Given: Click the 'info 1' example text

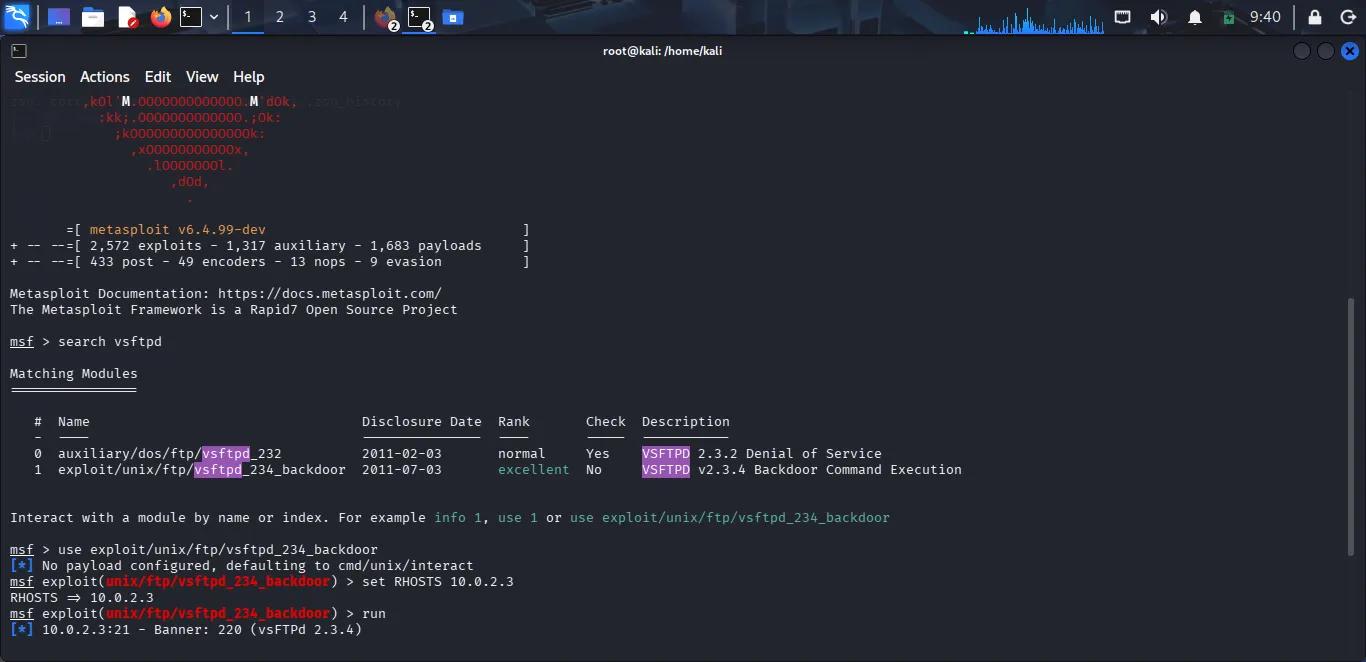Looking at the screenshot, I should click(x=458, y=518).
